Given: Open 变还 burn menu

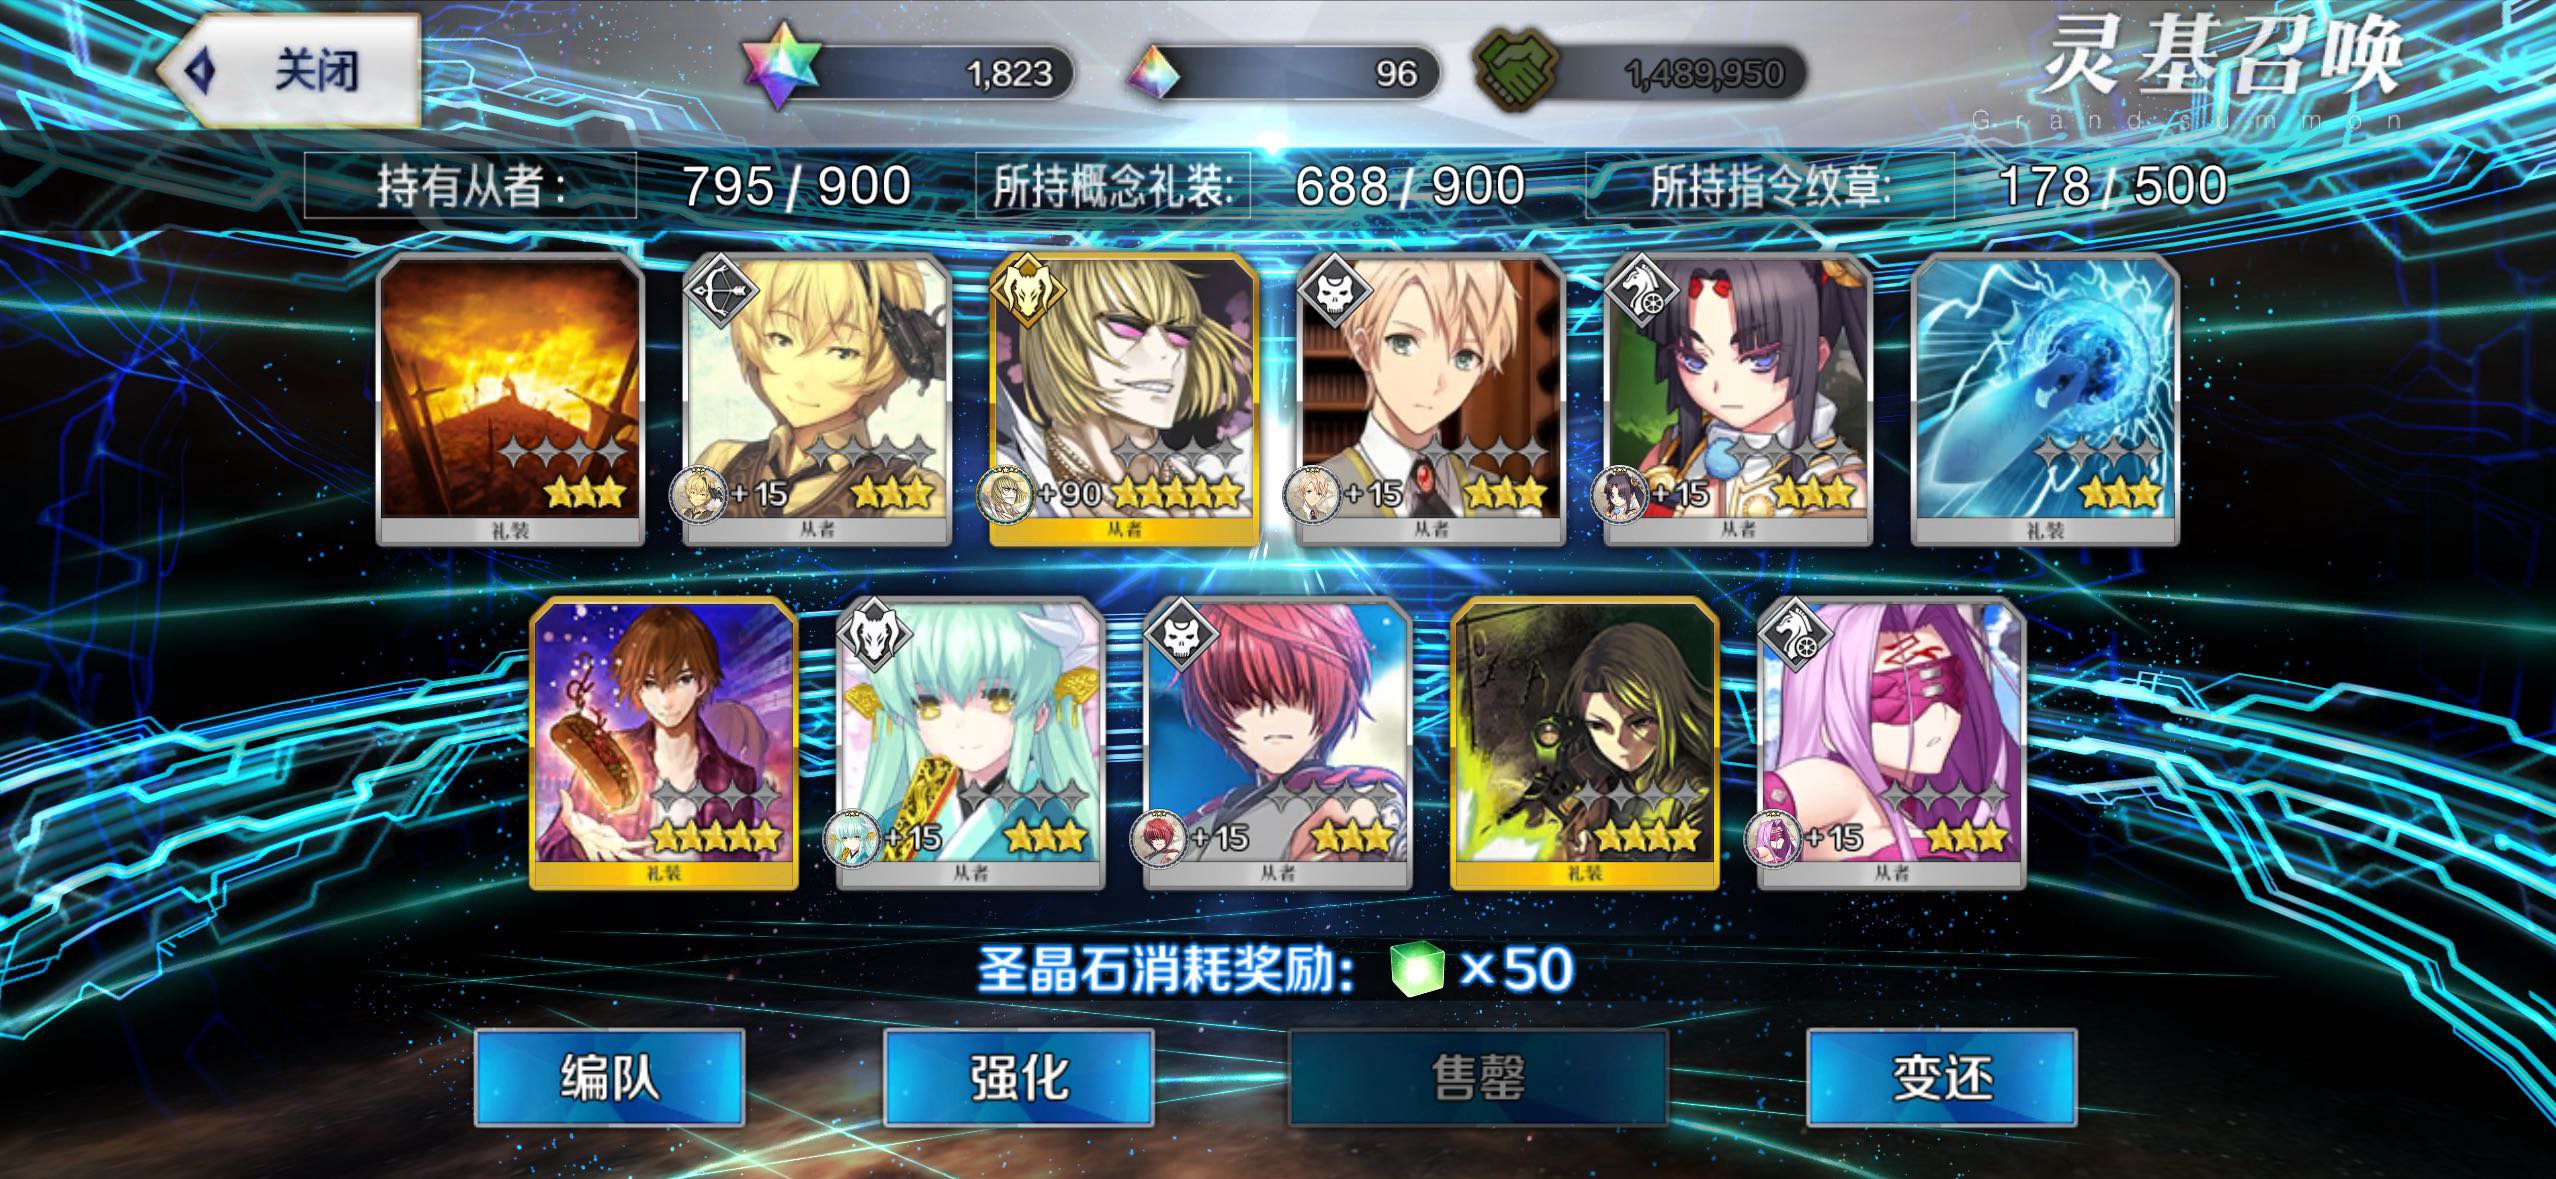Looking at the screenshot, I should click(x=1942, y=1078).
